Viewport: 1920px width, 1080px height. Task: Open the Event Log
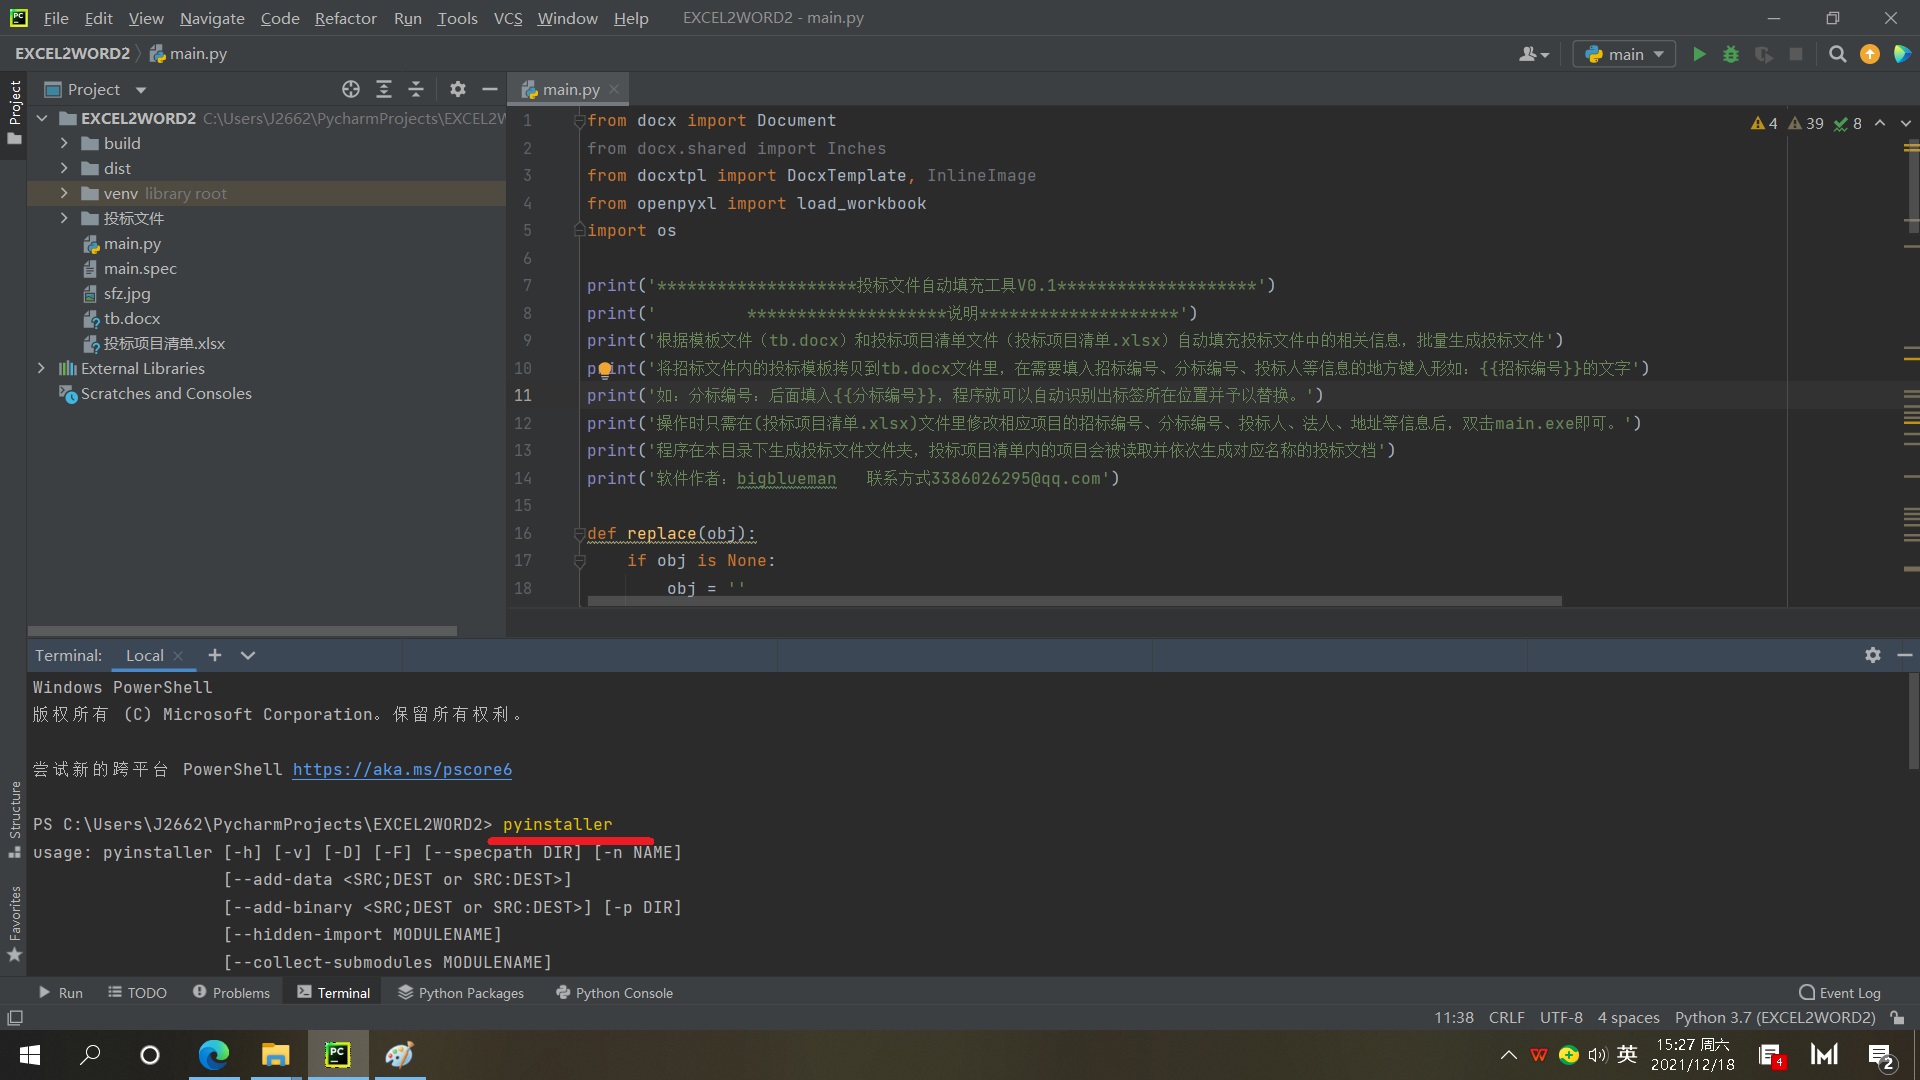(1840, 992)
